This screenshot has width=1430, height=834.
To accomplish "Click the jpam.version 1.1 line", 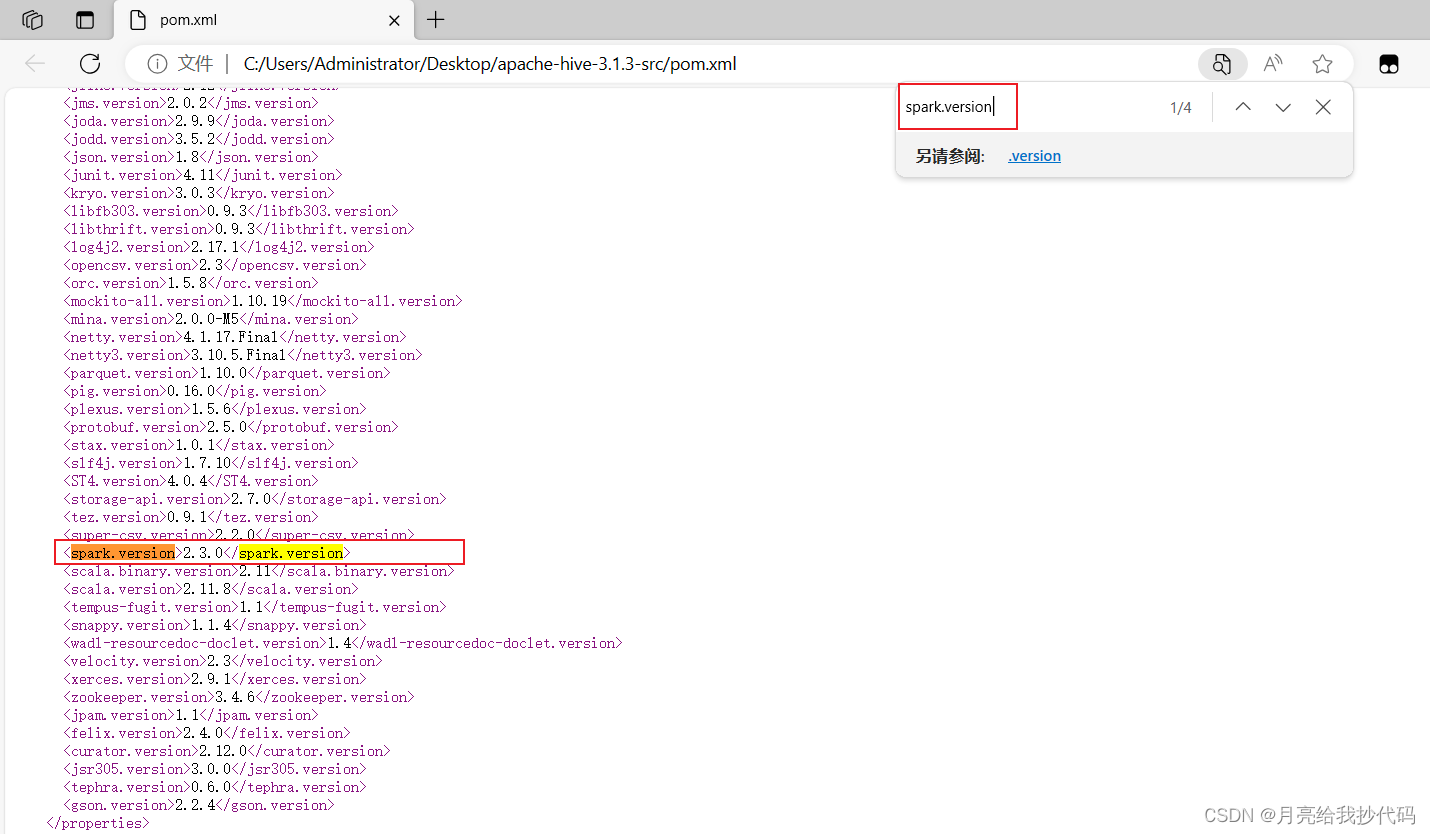I will [191, 715].
